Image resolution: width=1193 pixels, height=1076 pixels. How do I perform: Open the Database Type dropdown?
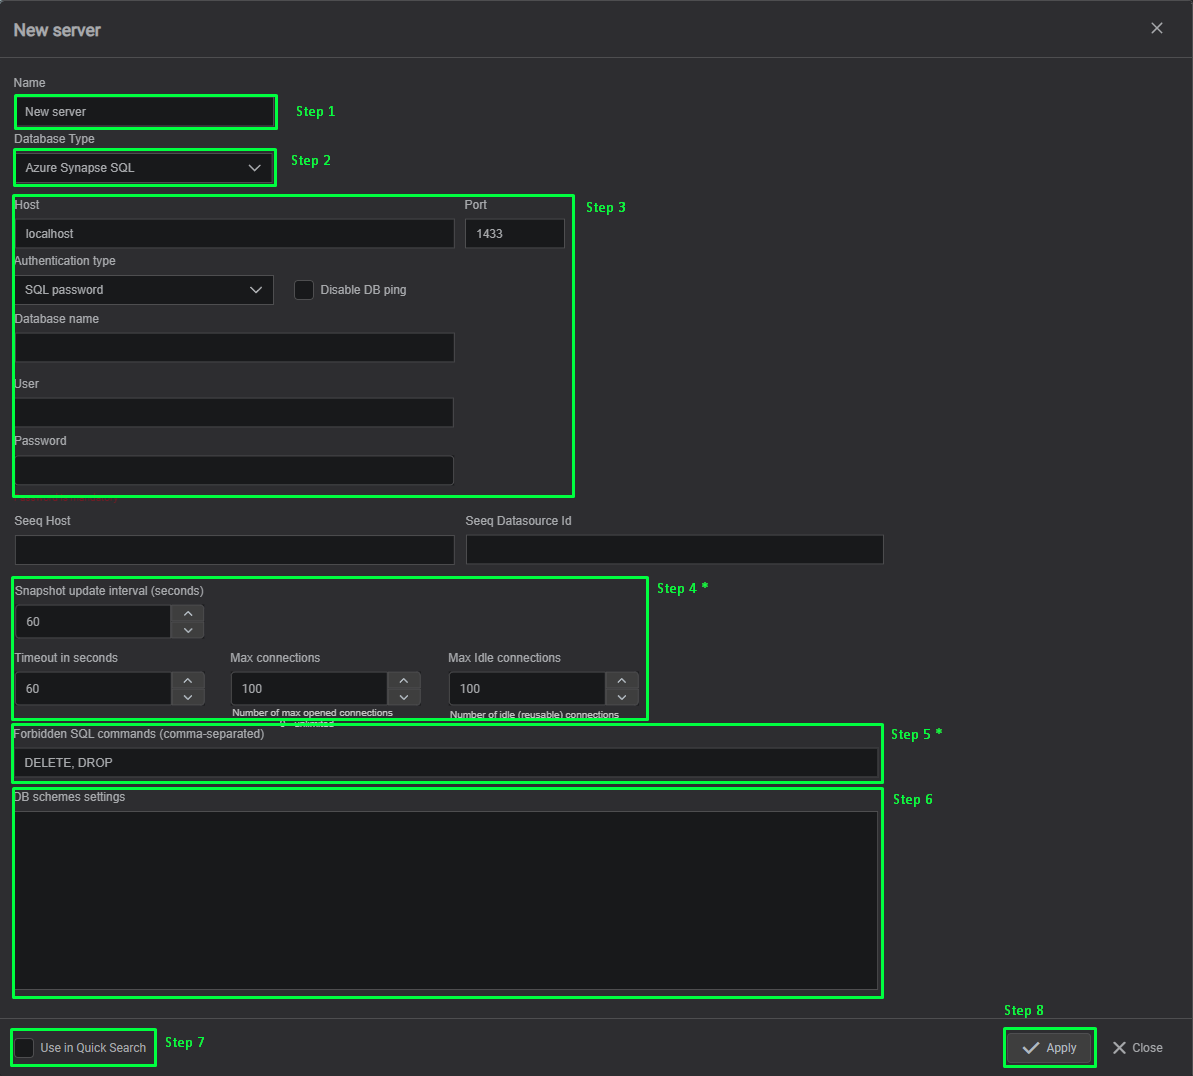[145, 167]
